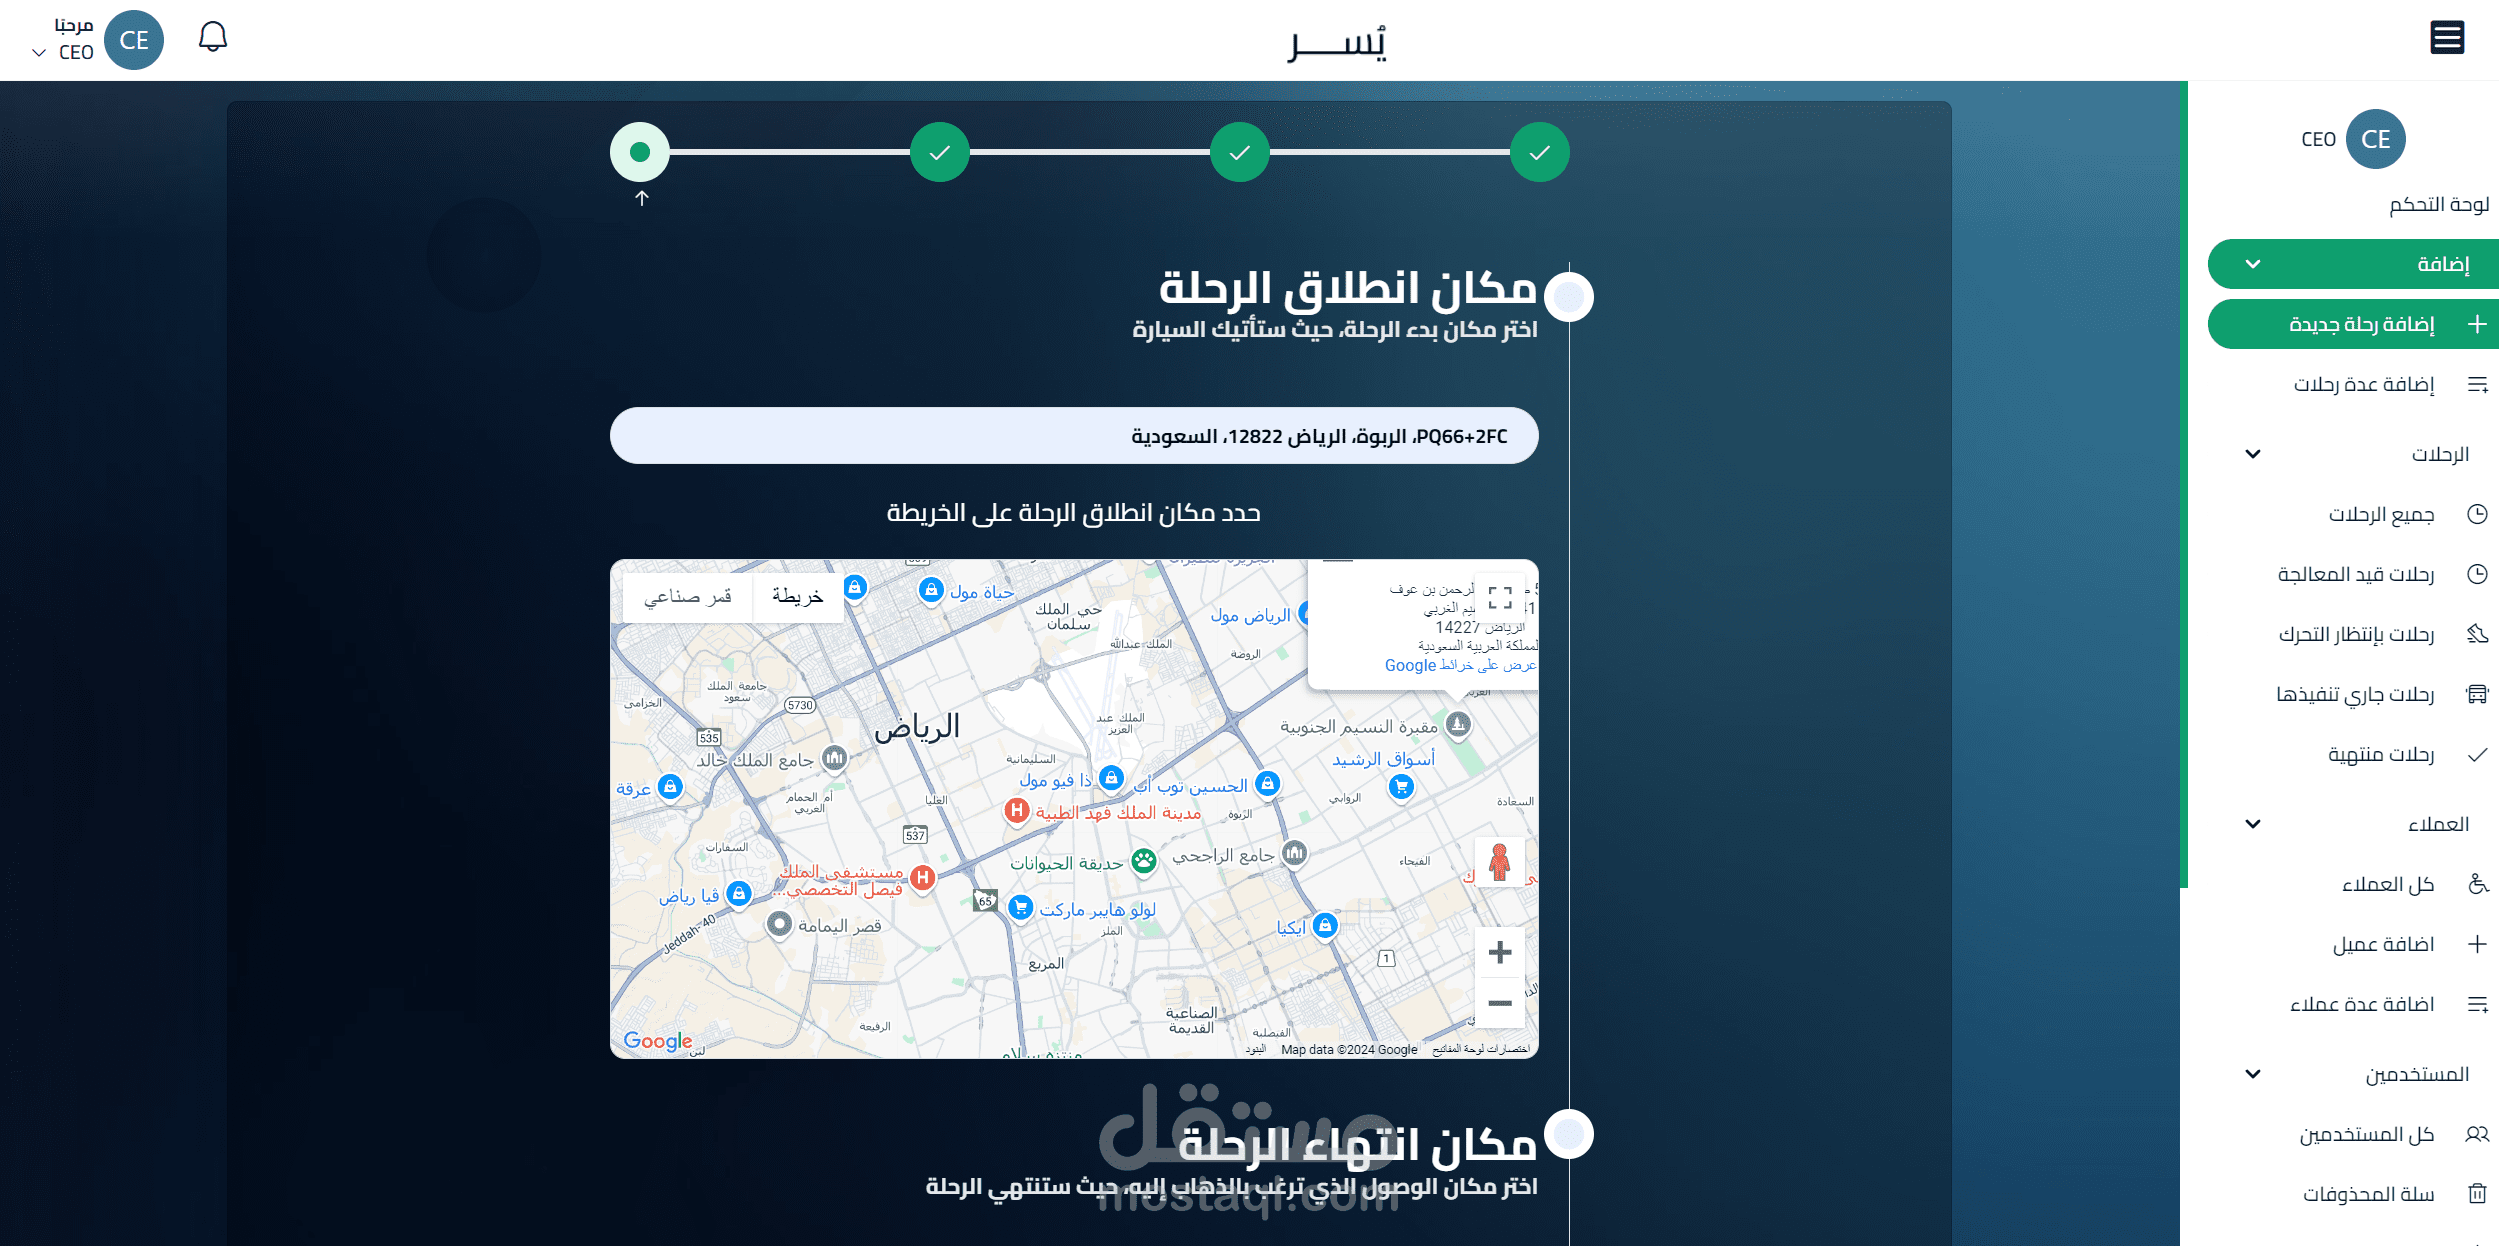Open deleted items trash (سلة المحذوفات)
The height and width of the screenshot is (1246, 2499).
coord(2368,1194)
